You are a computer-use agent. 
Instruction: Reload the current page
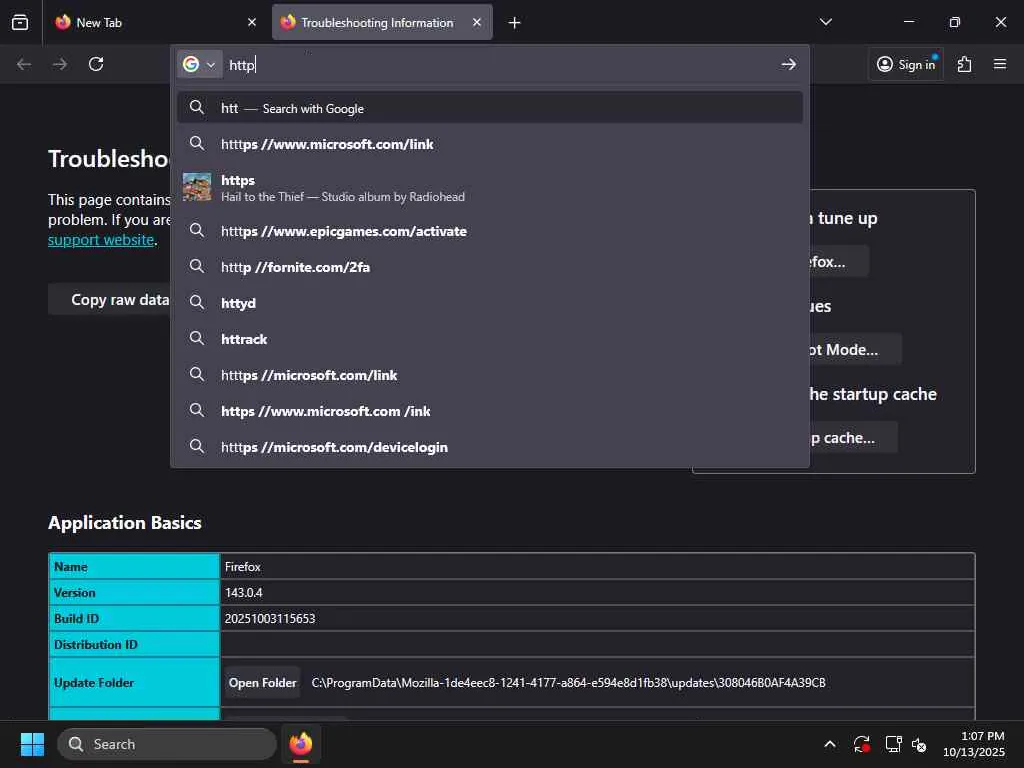coord(96,64)
